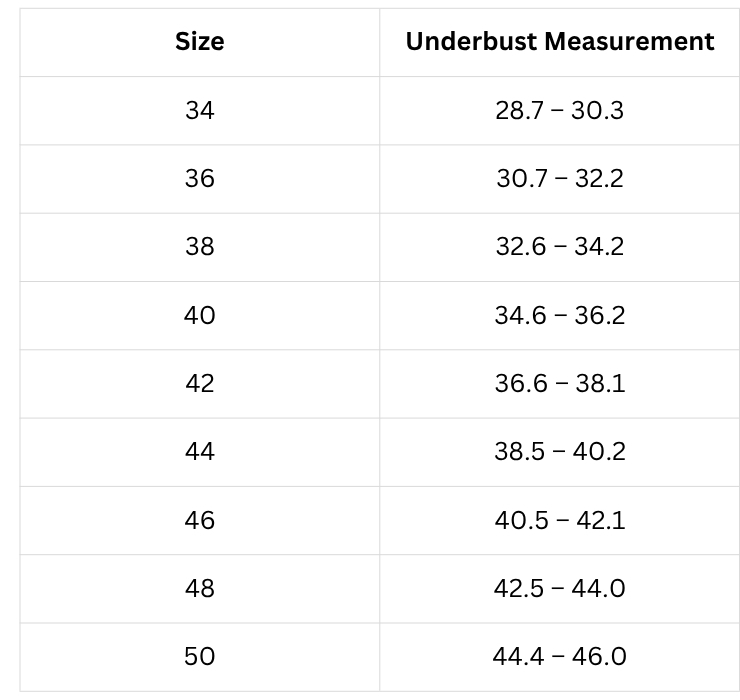The image size is (740, 700).
Task: Click the 34.6 – 36.2 measurement cell
Action: pyautogui.click(x=560, y=315)
